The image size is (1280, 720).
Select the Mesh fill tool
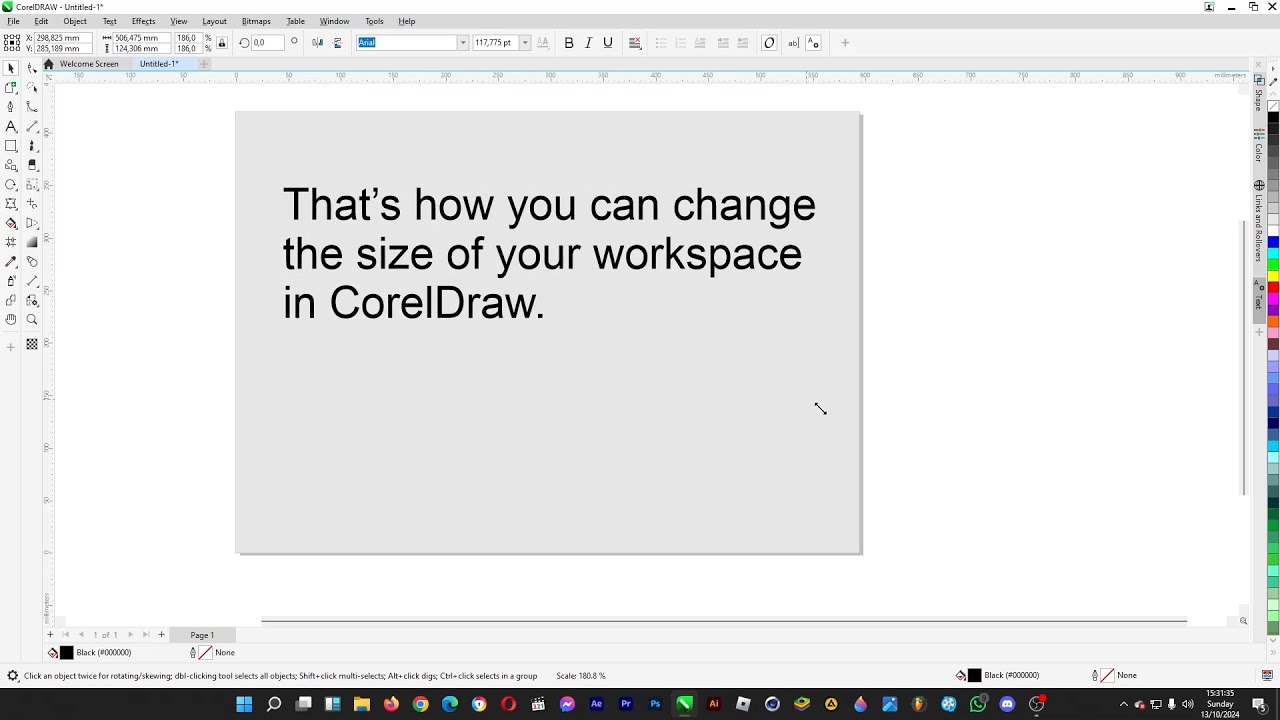pos(11,242)
